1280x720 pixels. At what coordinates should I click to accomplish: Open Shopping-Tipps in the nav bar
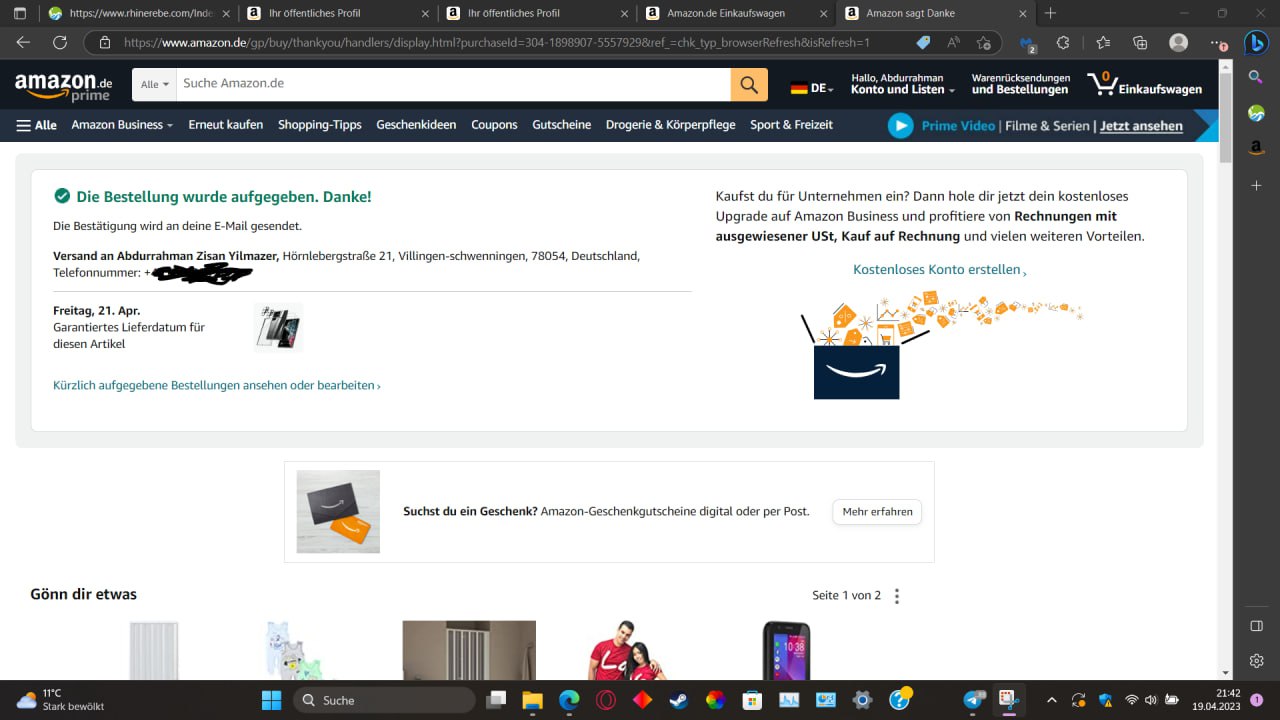click(320, 125)
